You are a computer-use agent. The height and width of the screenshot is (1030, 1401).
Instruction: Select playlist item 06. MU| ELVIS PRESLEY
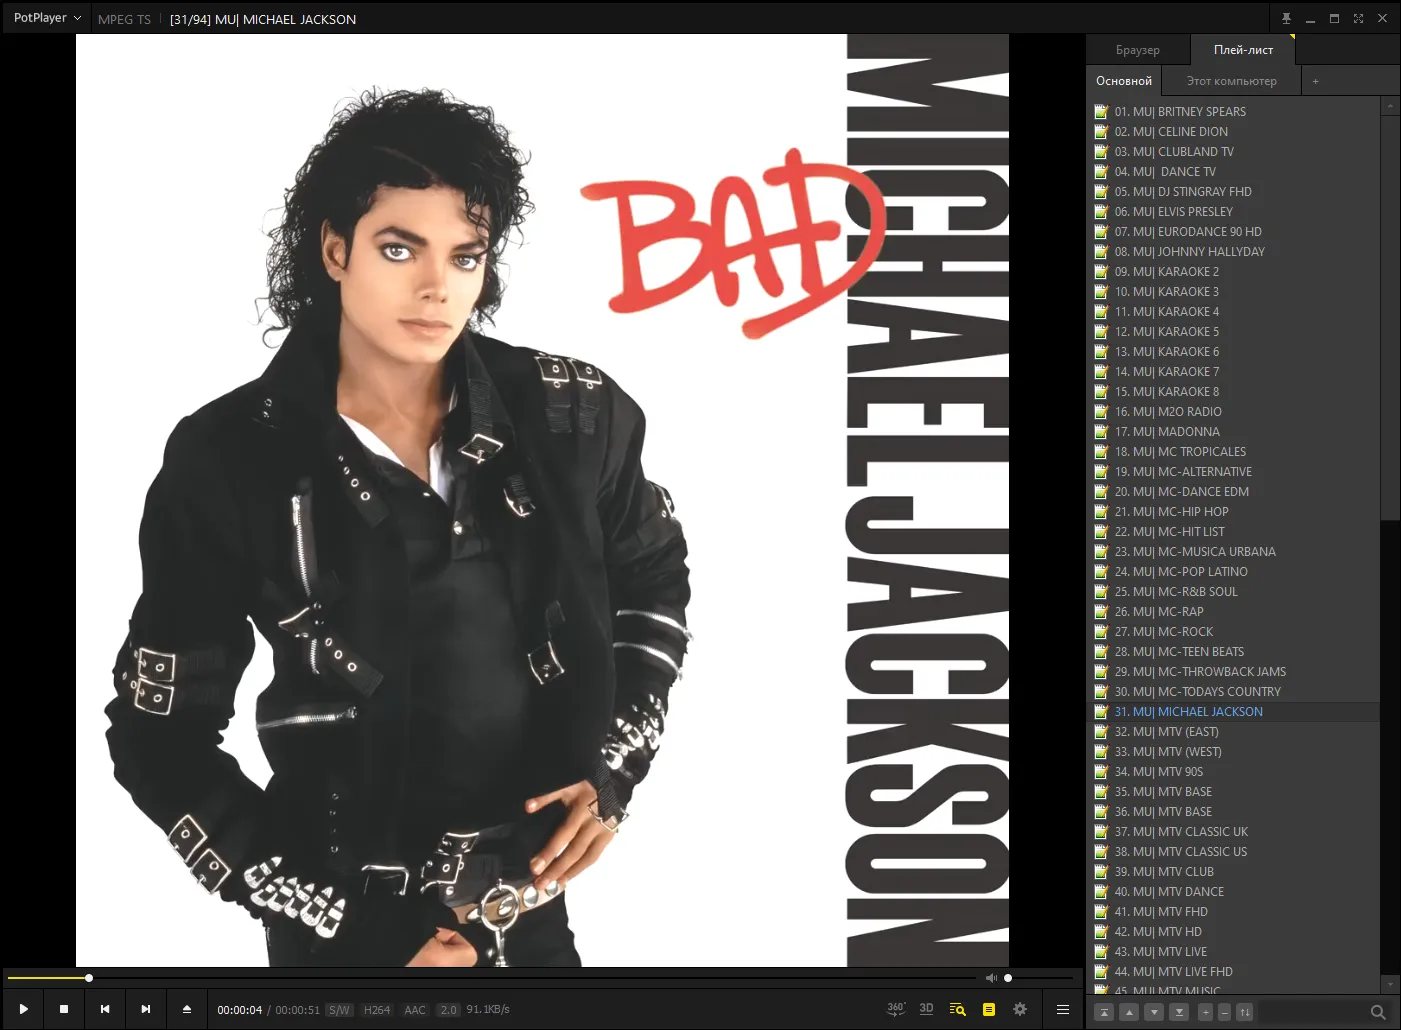coord(1233,212)
